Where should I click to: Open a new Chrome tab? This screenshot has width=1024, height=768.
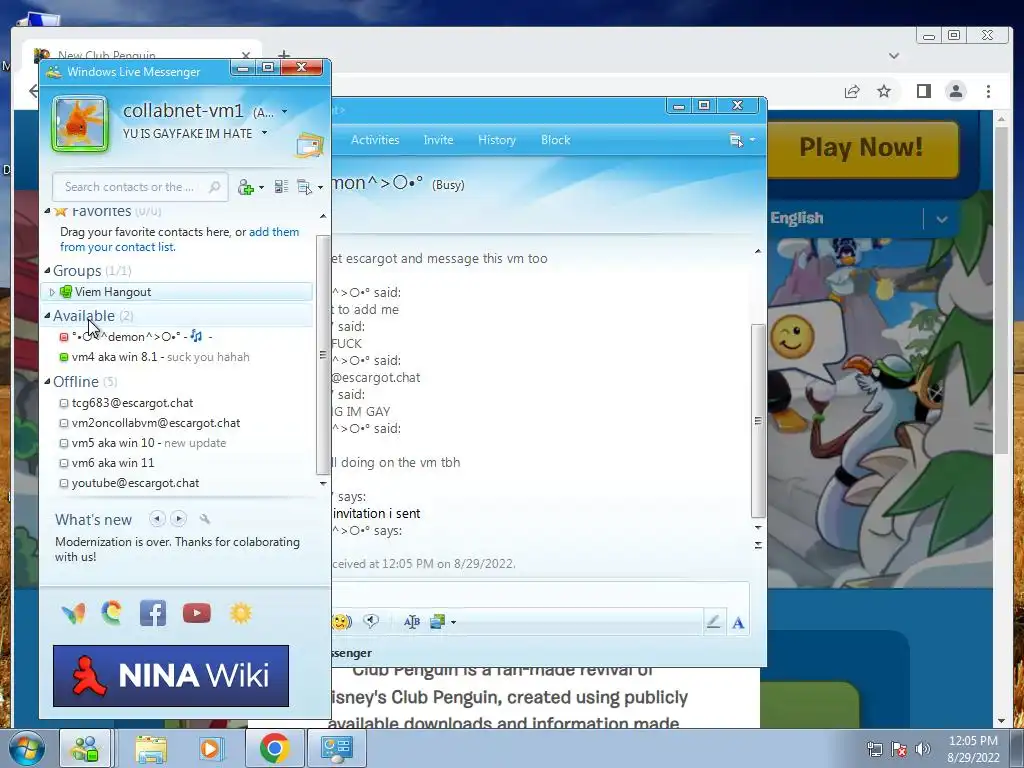283,56
